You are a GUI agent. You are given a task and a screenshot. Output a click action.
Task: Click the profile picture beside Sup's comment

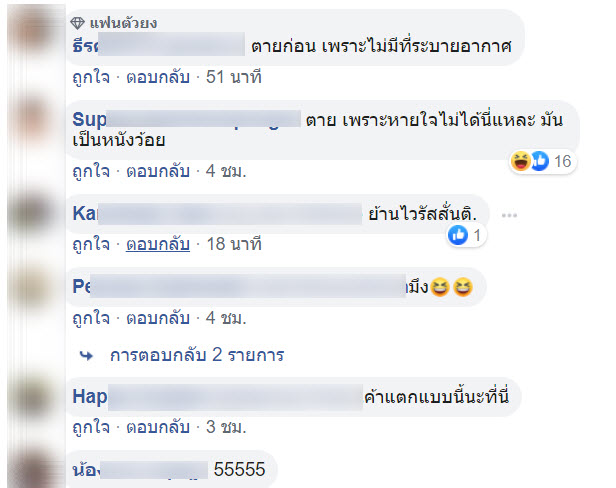(x=35, y=119)
